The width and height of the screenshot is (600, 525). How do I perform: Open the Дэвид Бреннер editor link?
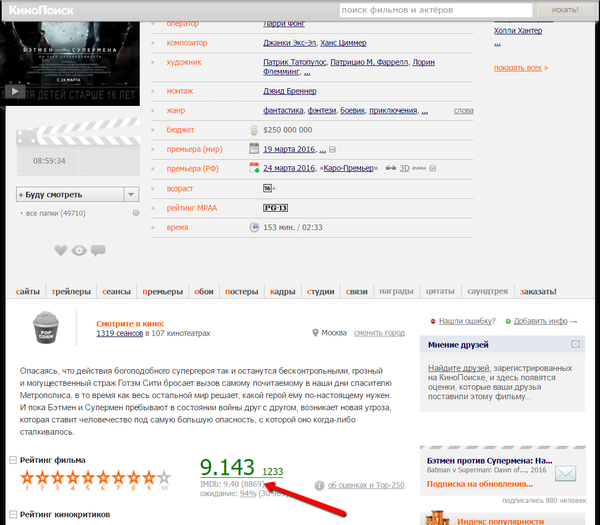[x=290, y=91]
